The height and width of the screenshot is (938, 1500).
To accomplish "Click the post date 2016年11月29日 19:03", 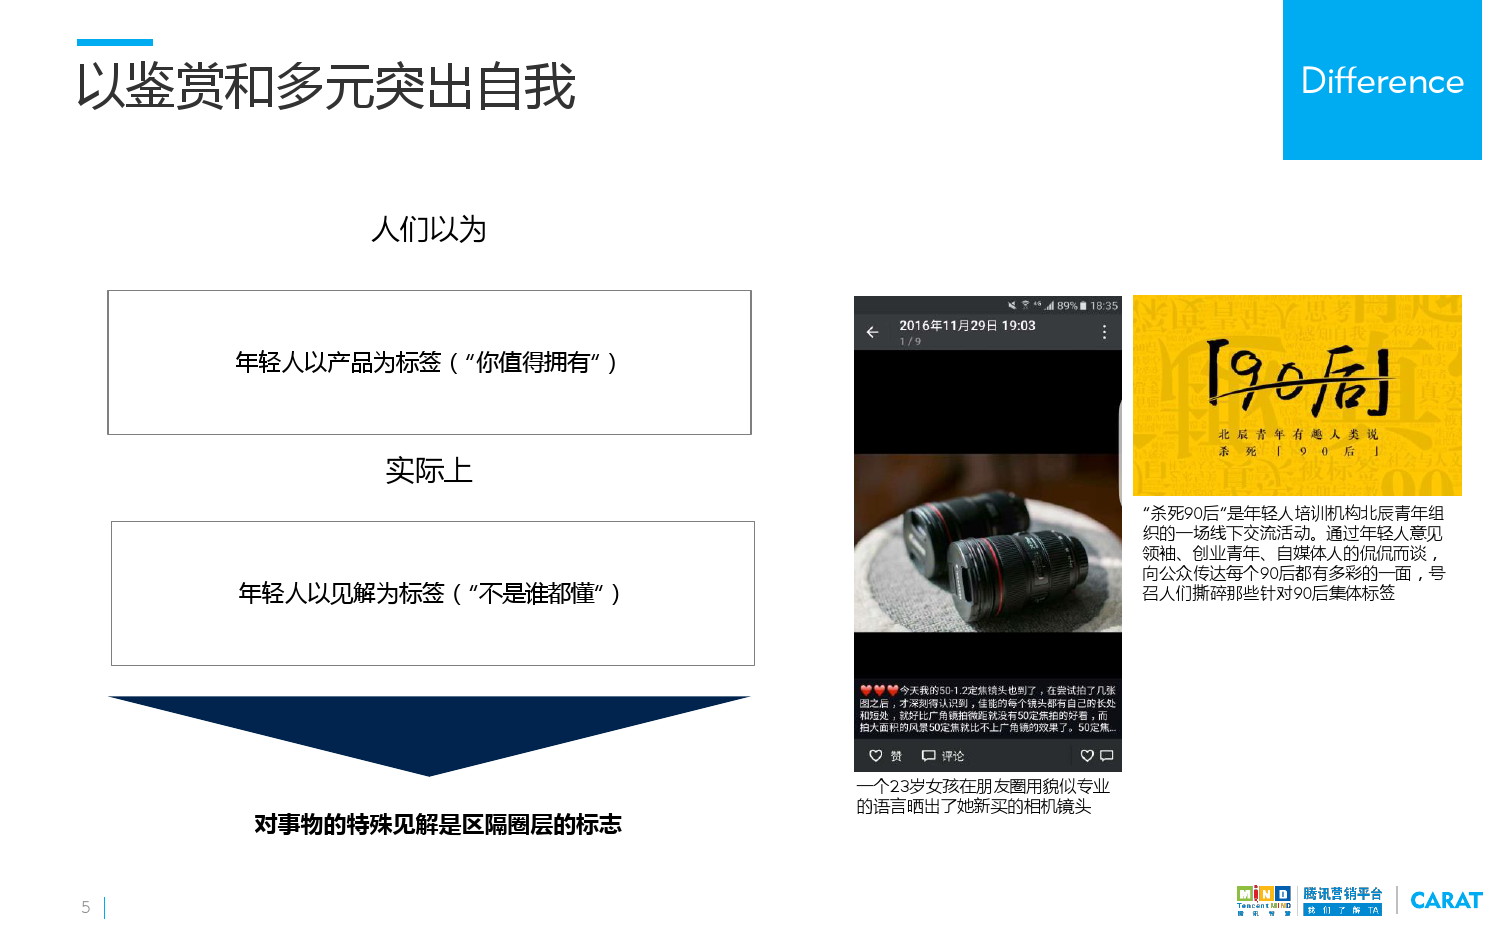I will click(967, 326).
